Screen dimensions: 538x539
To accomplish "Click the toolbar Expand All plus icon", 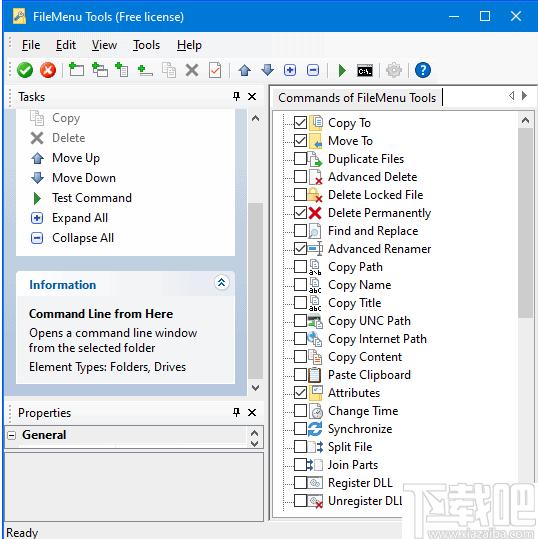I will (290, 70).
